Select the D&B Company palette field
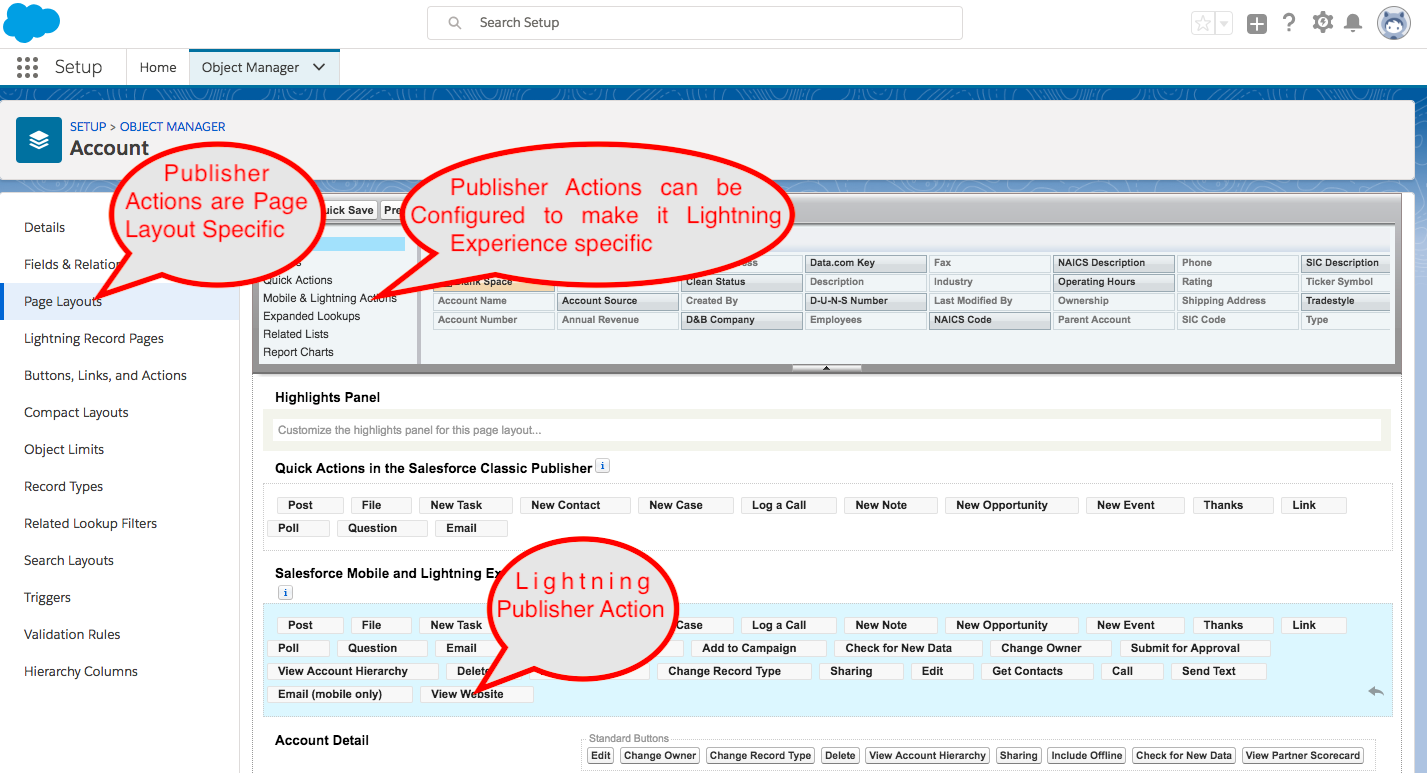This screenshot has width=1427, height=773. pos(742,320)
